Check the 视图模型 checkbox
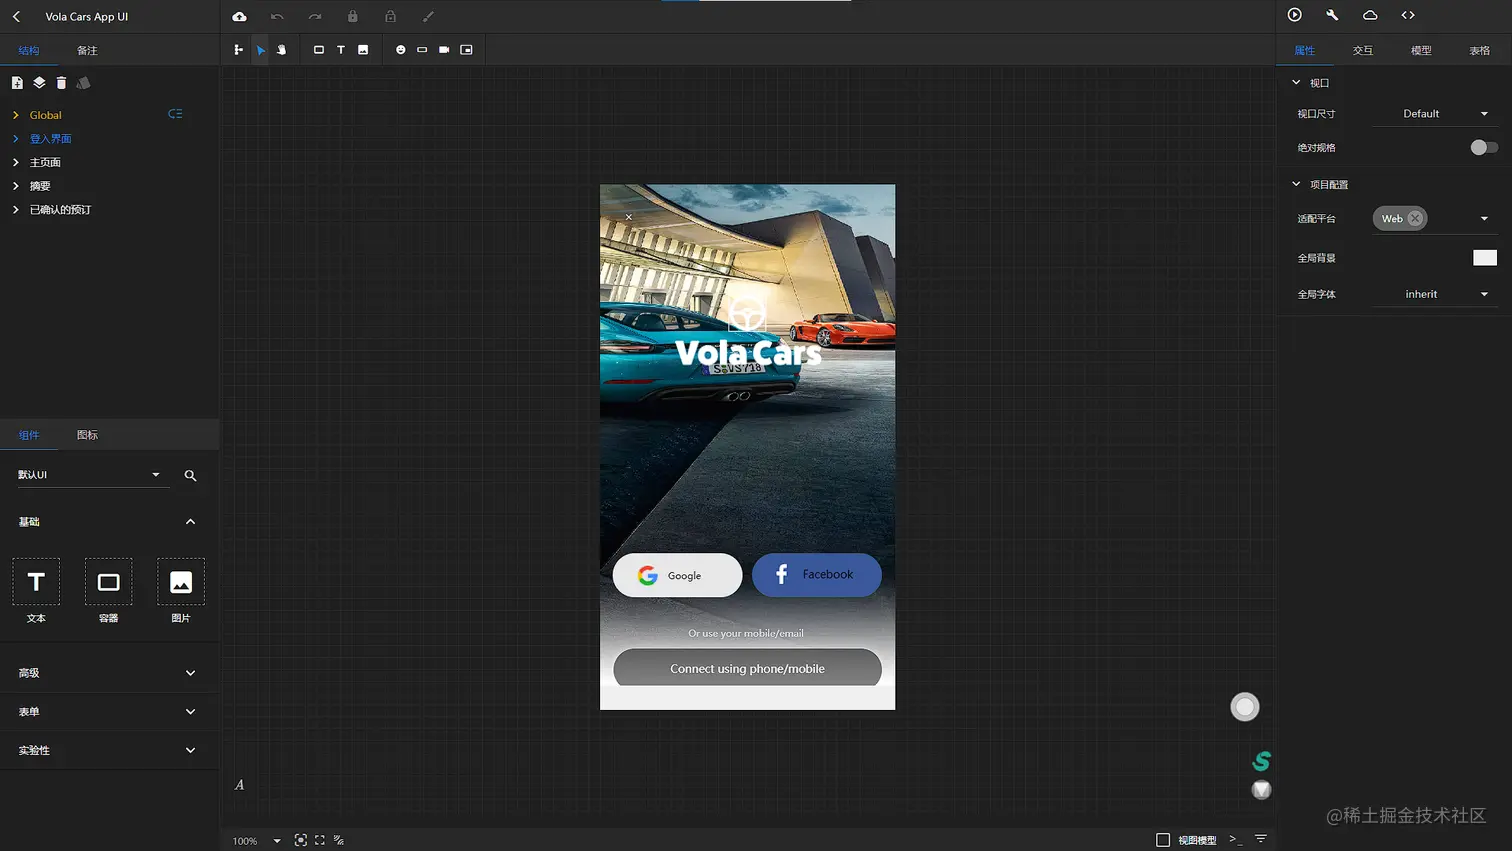The height and width of the screenshot is (851, 1512). (x=1163, y=840)
